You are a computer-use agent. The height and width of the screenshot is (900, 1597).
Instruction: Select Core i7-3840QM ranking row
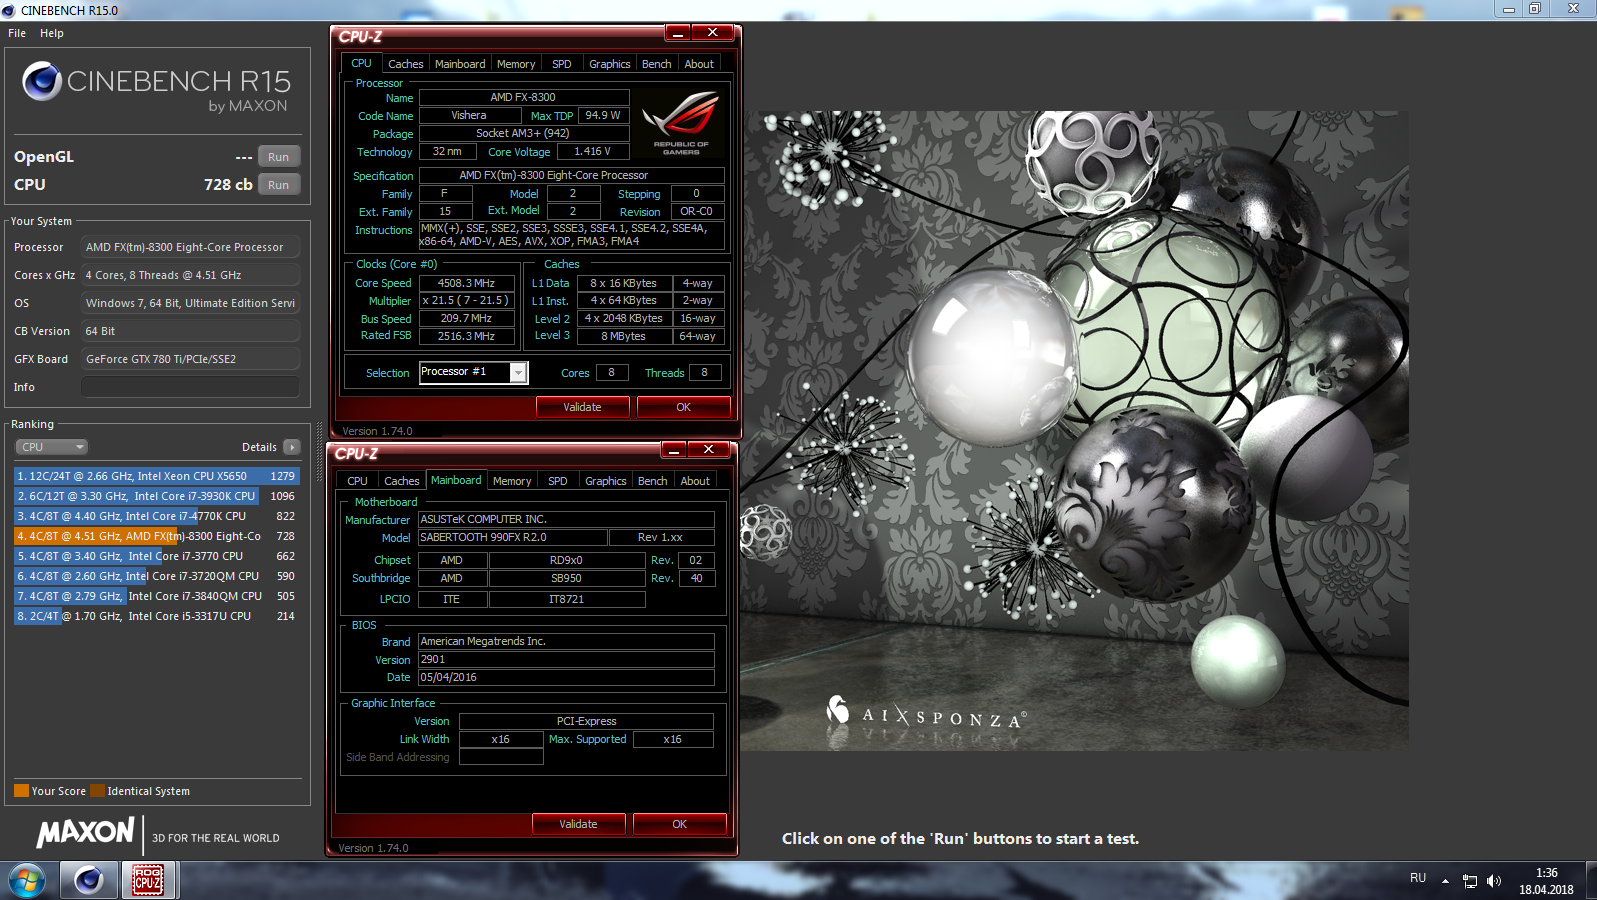click(x=156, y=596)
